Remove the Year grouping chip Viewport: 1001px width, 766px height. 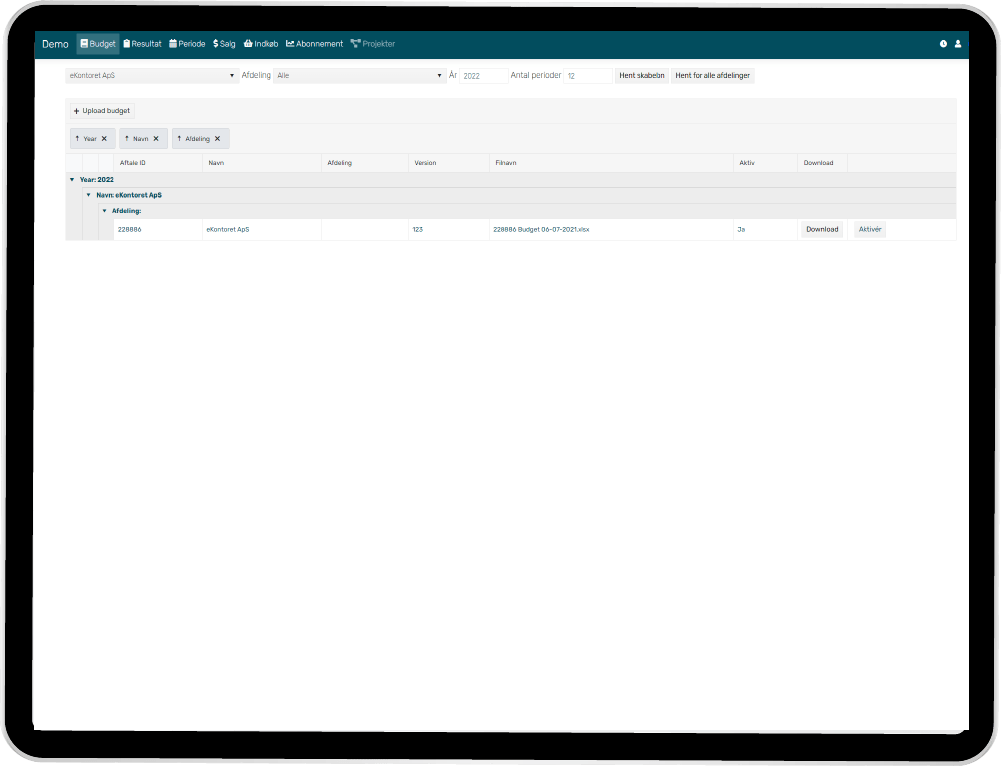point(104,139)
